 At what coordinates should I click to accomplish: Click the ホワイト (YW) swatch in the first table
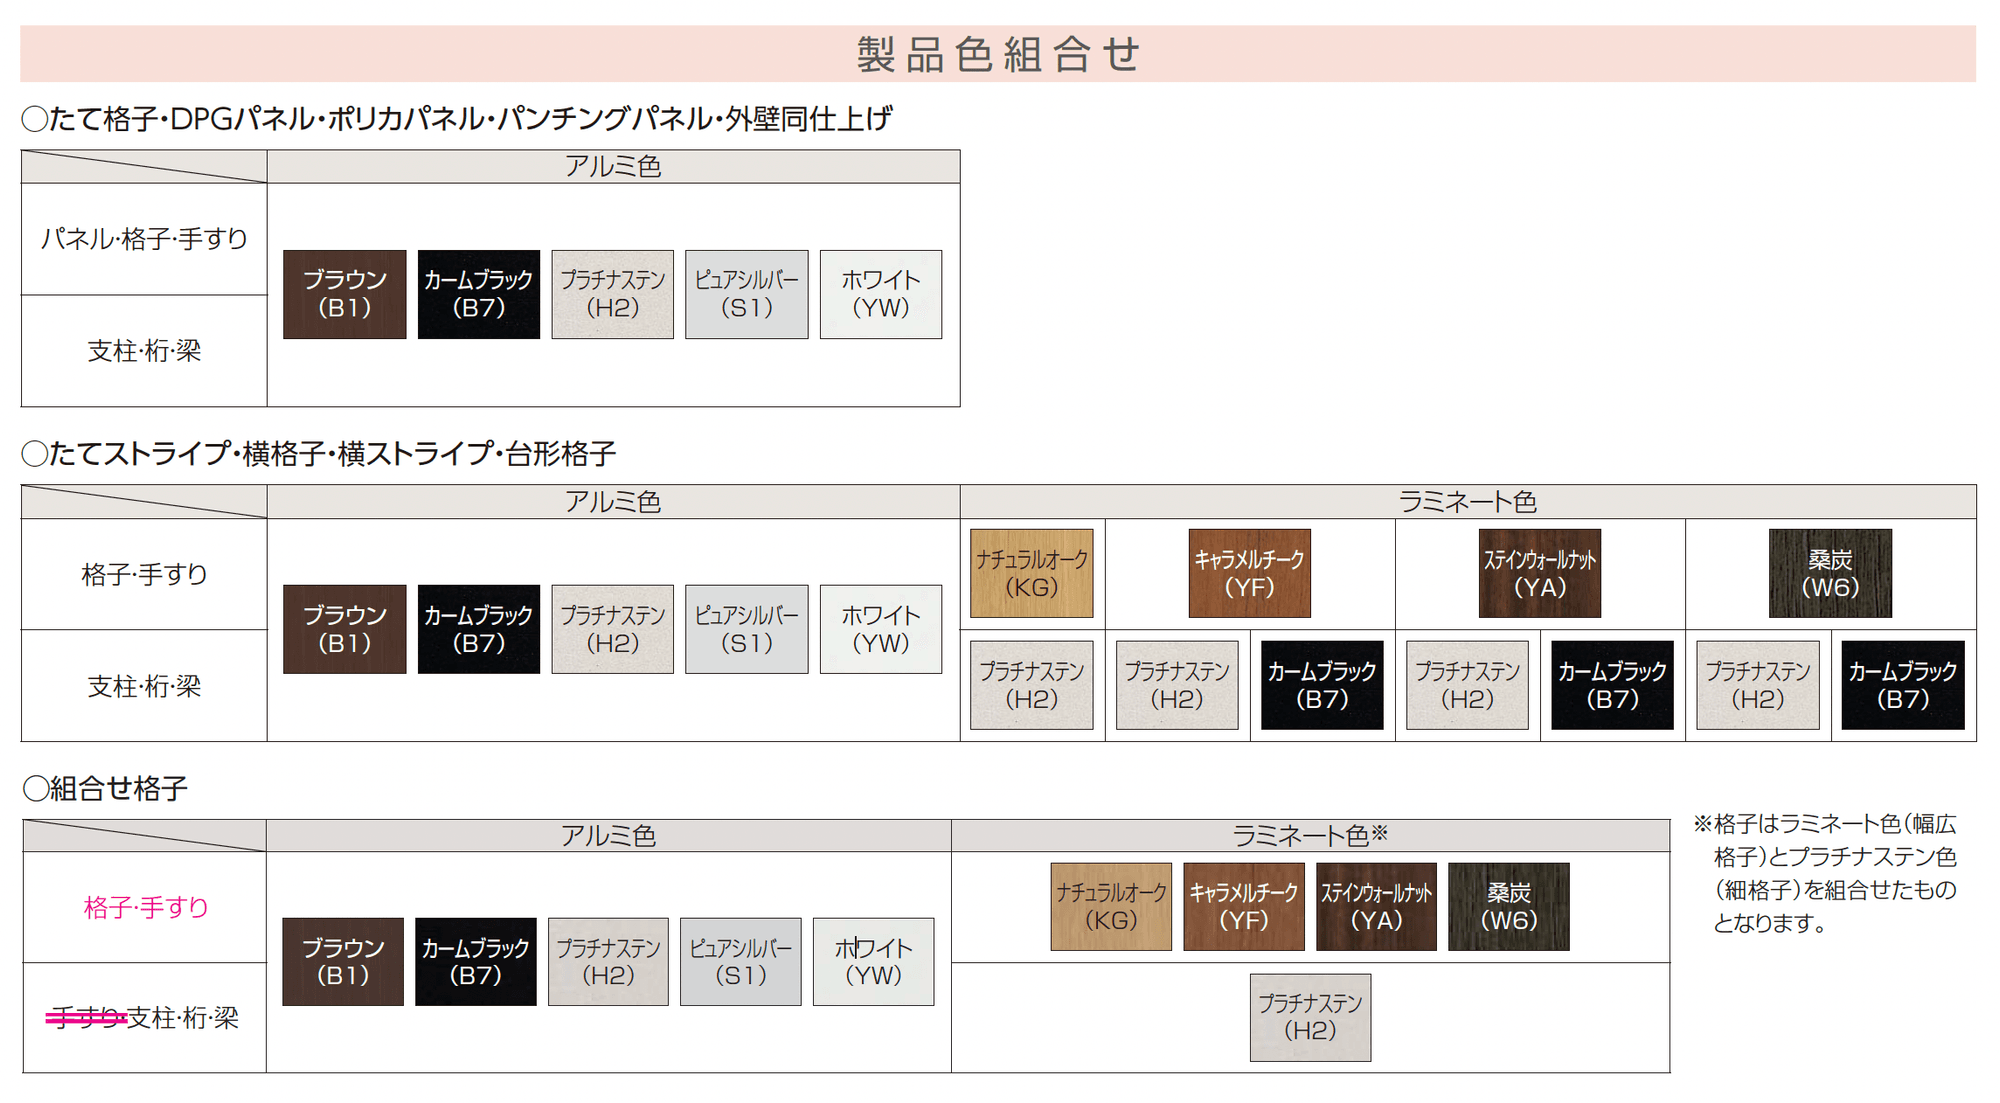(880, 293)
